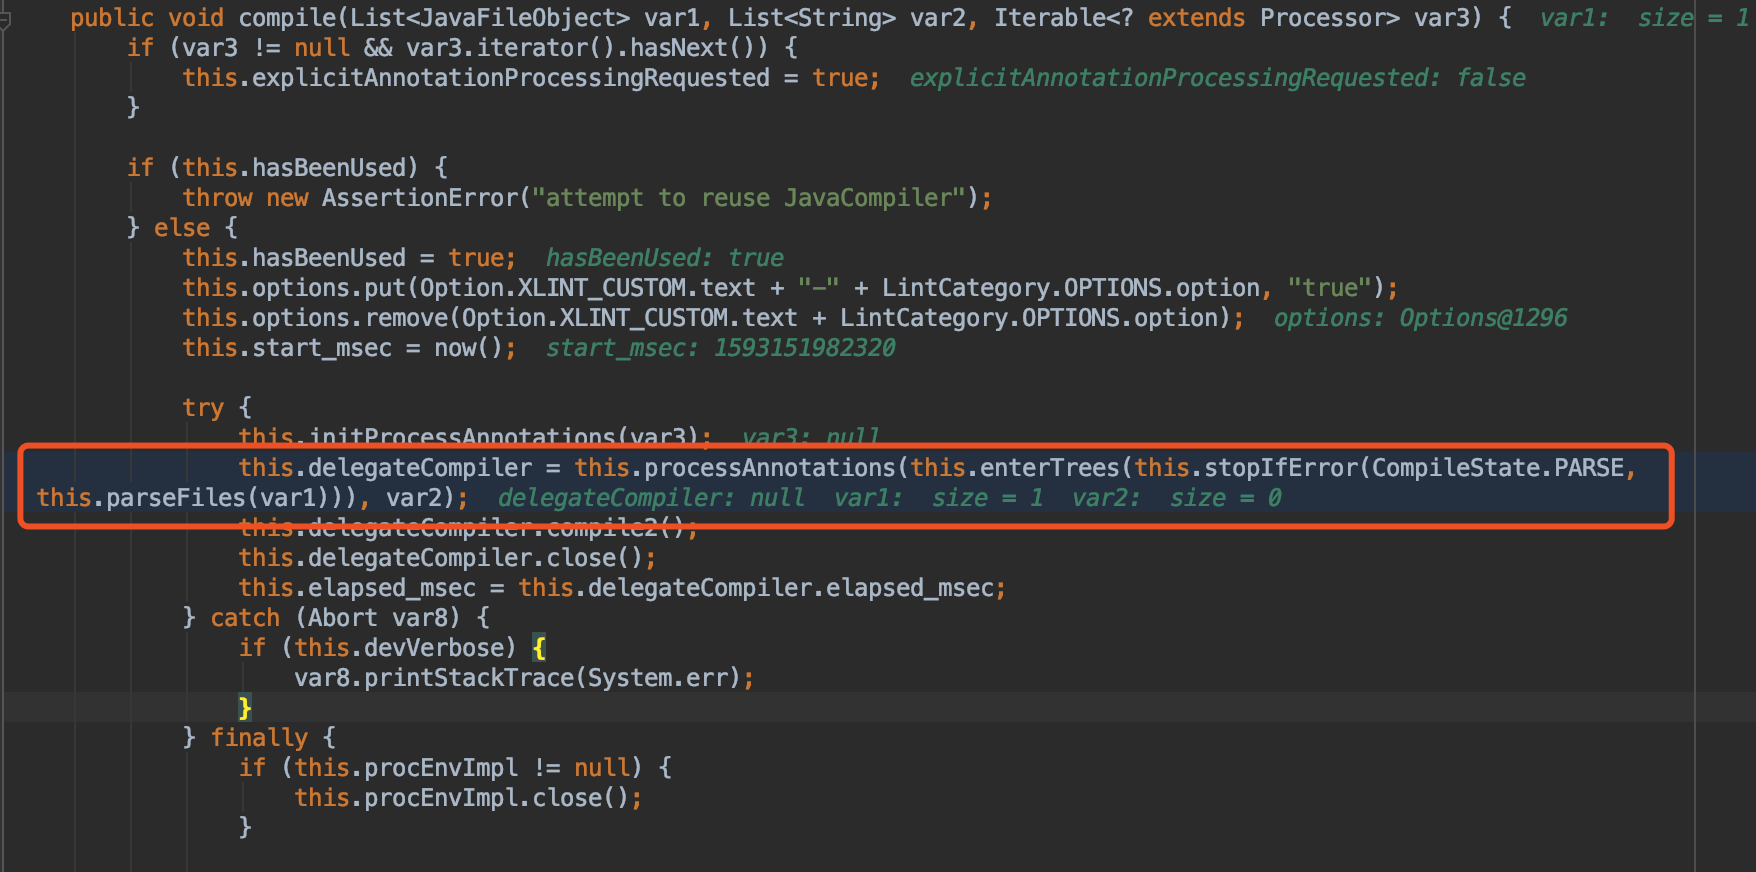
Task: Click 'this.procEnvImpl.close();' statement
Action: click(x=468, y=798)
